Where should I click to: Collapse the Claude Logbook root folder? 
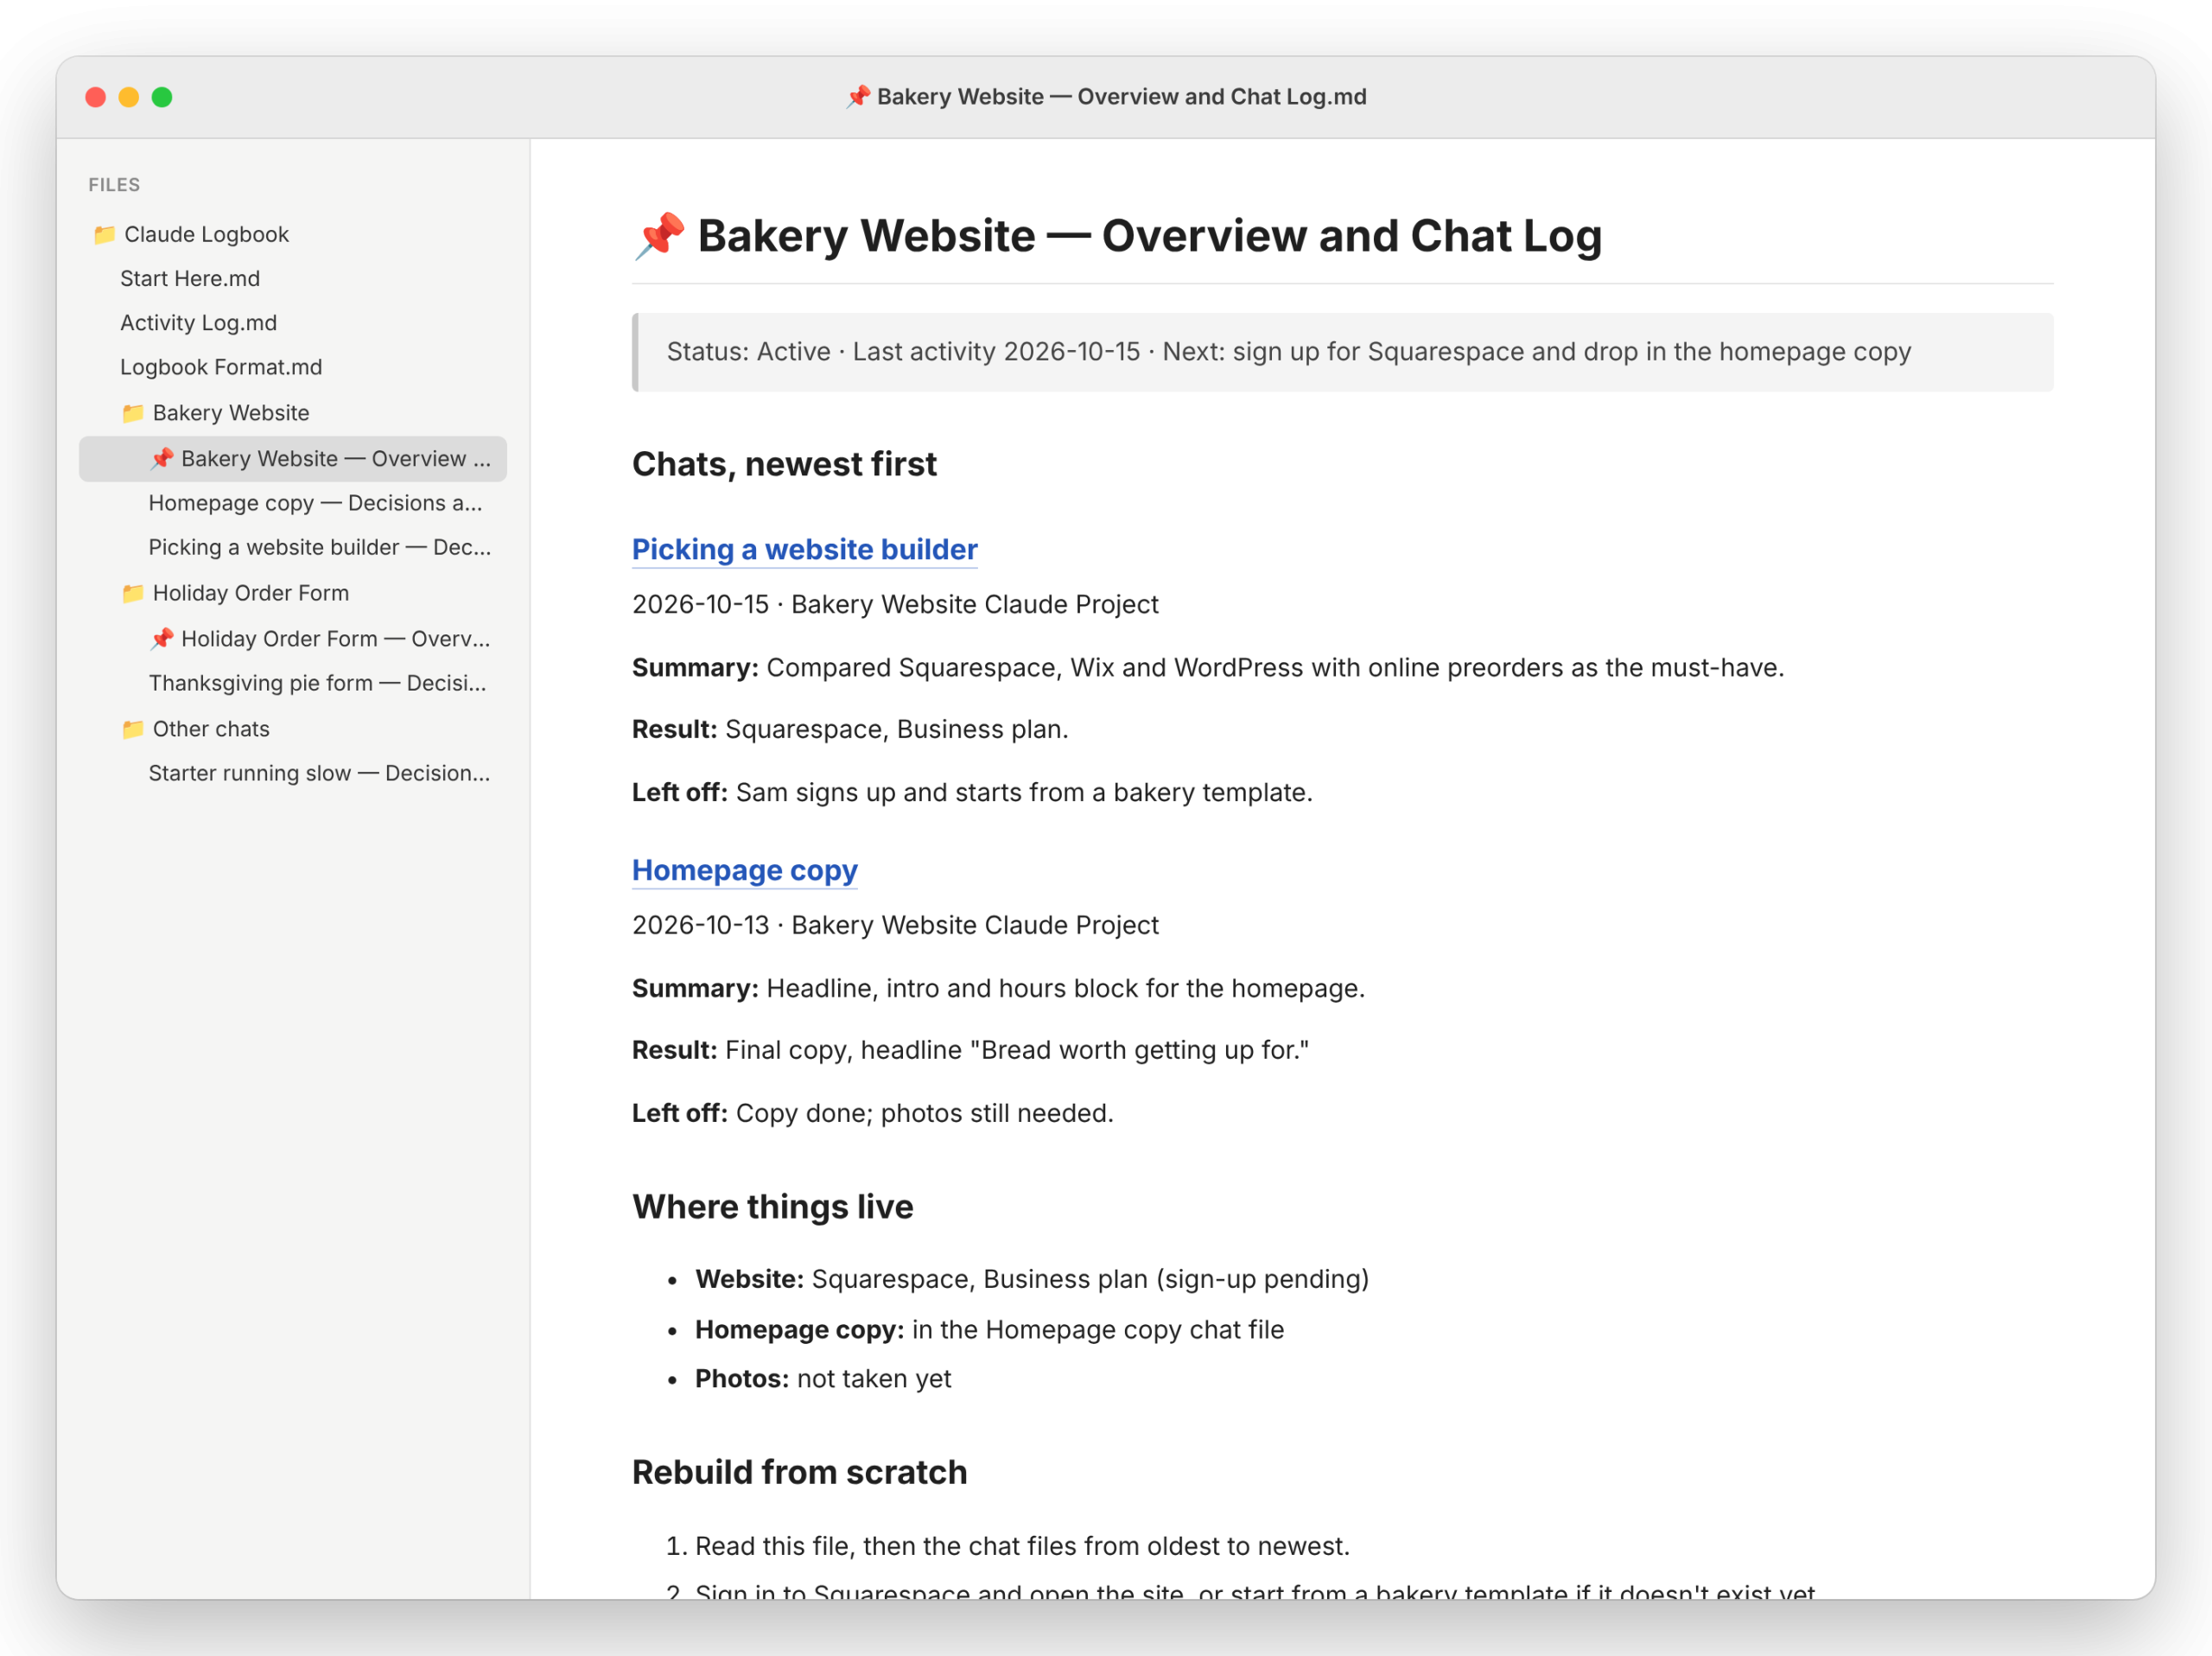click(206, 235)
